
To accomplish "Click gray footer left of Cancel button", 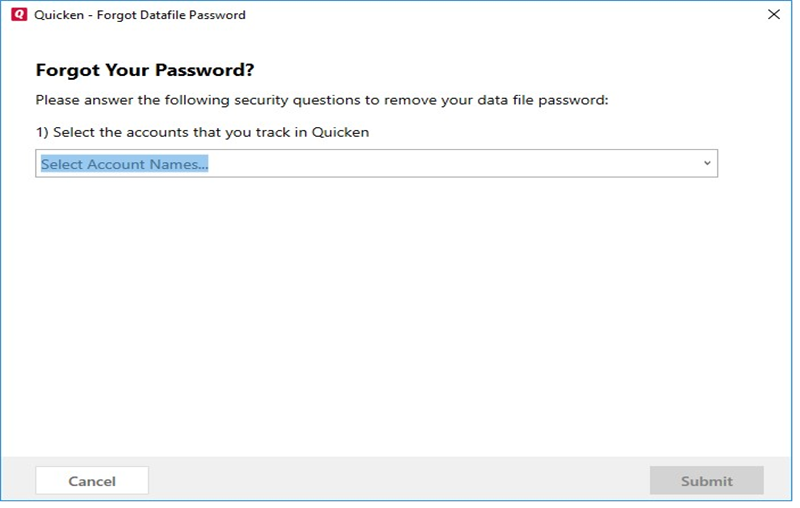I will tap(18, 481).
